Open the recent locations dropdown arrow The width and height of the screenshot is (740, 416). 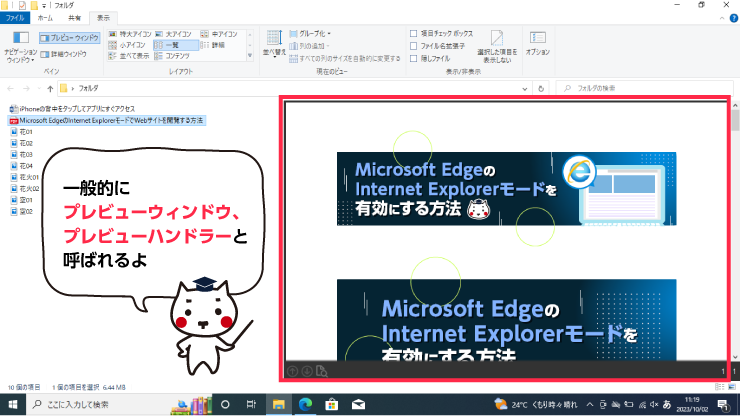coord(38,88)
